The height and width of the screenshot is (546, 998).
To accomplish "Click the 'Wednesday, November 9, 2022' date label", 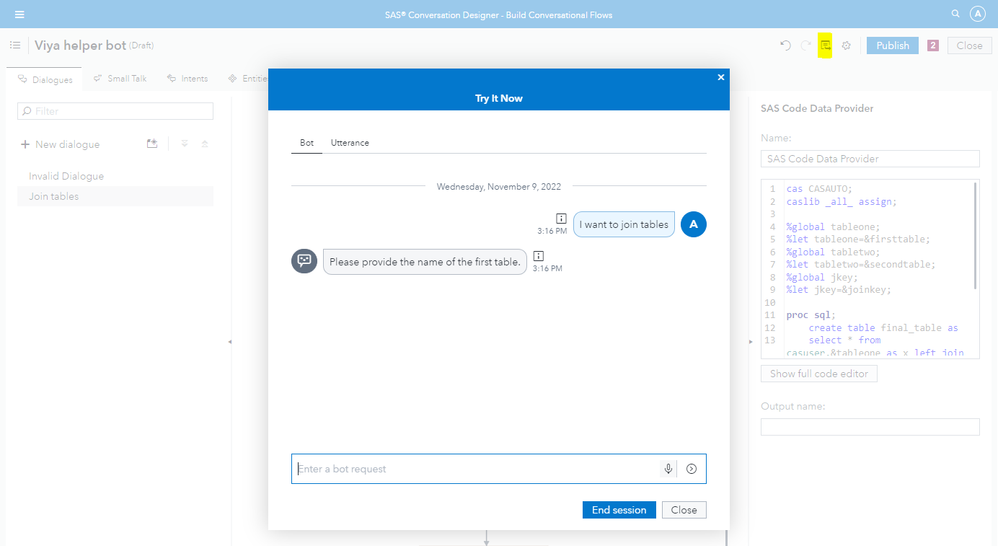I will 498,186.
